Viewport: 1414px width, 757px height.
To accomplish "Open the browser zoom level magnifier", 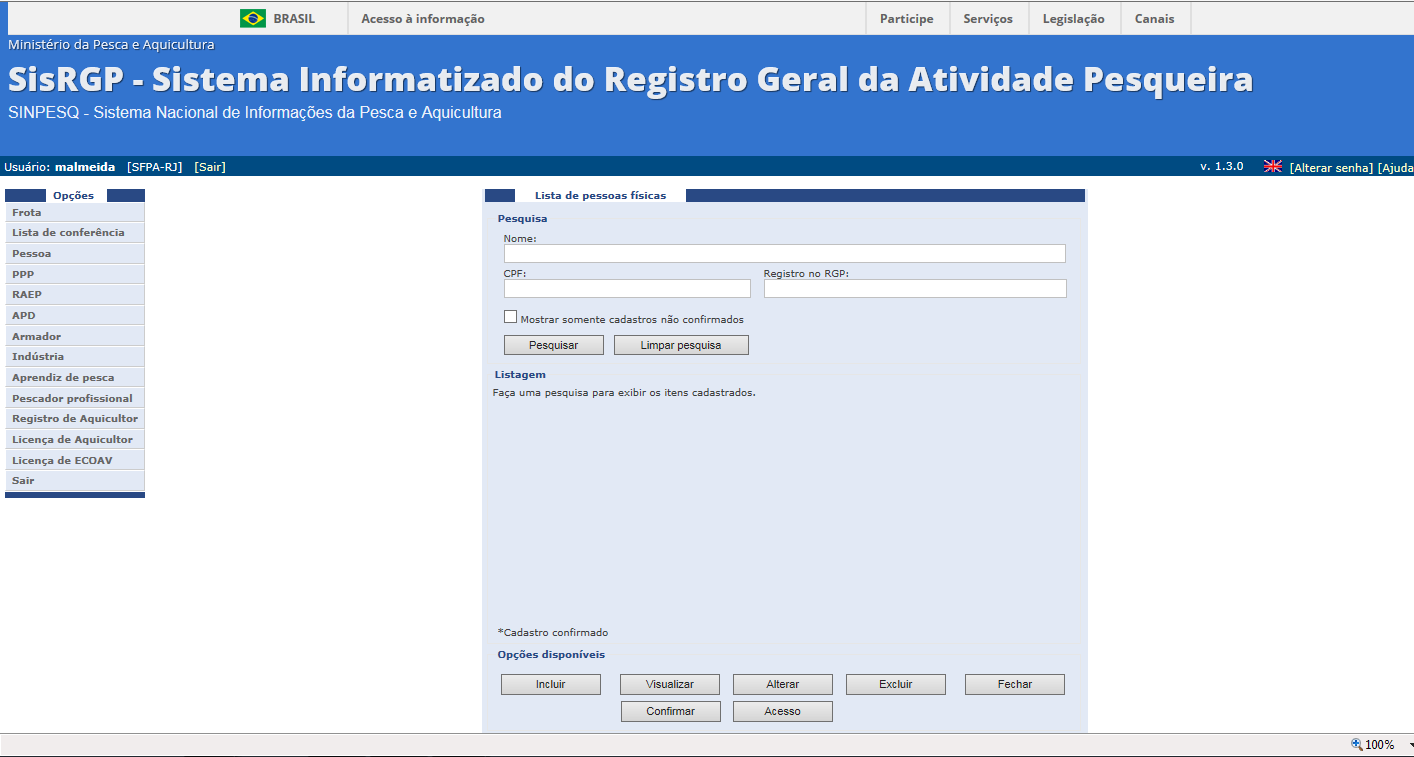I will (1357, 744).
